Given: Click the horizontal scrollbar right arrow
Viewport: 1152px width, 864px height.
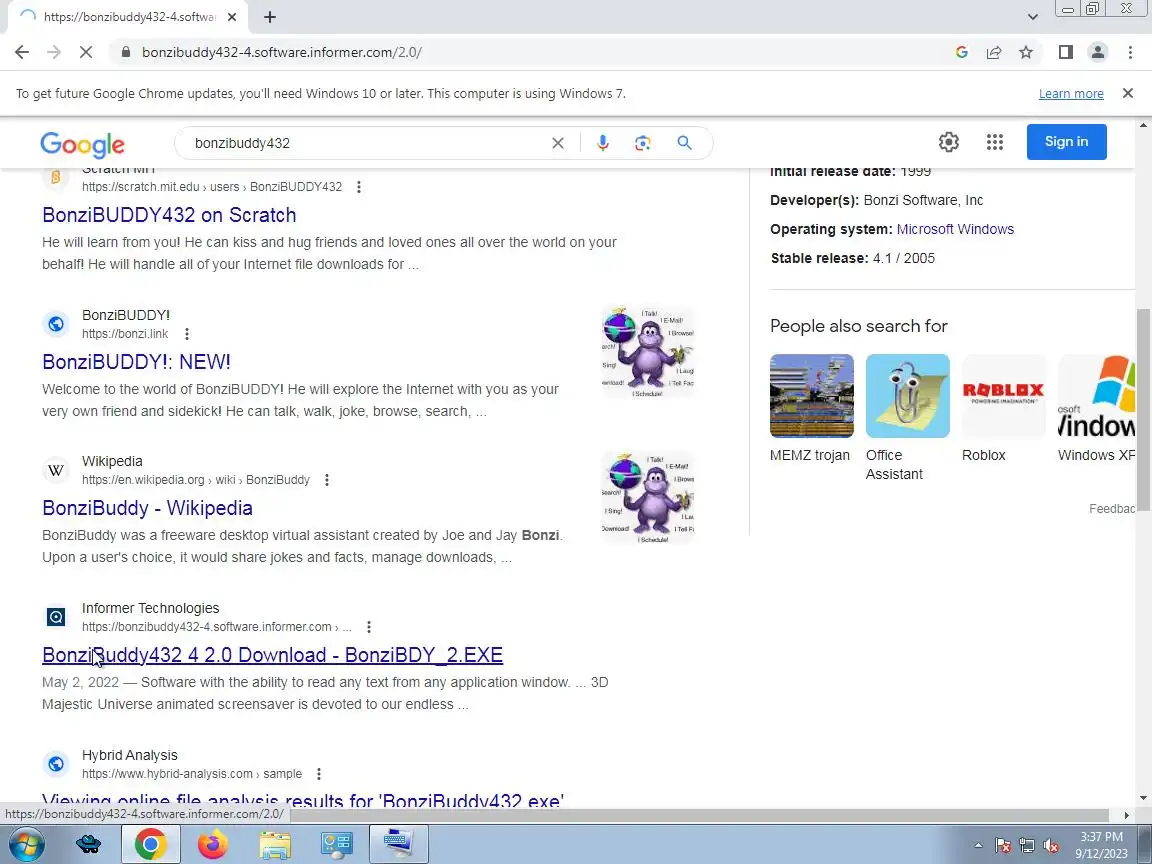Looking at the screenshot, I should pos(1127,815).
